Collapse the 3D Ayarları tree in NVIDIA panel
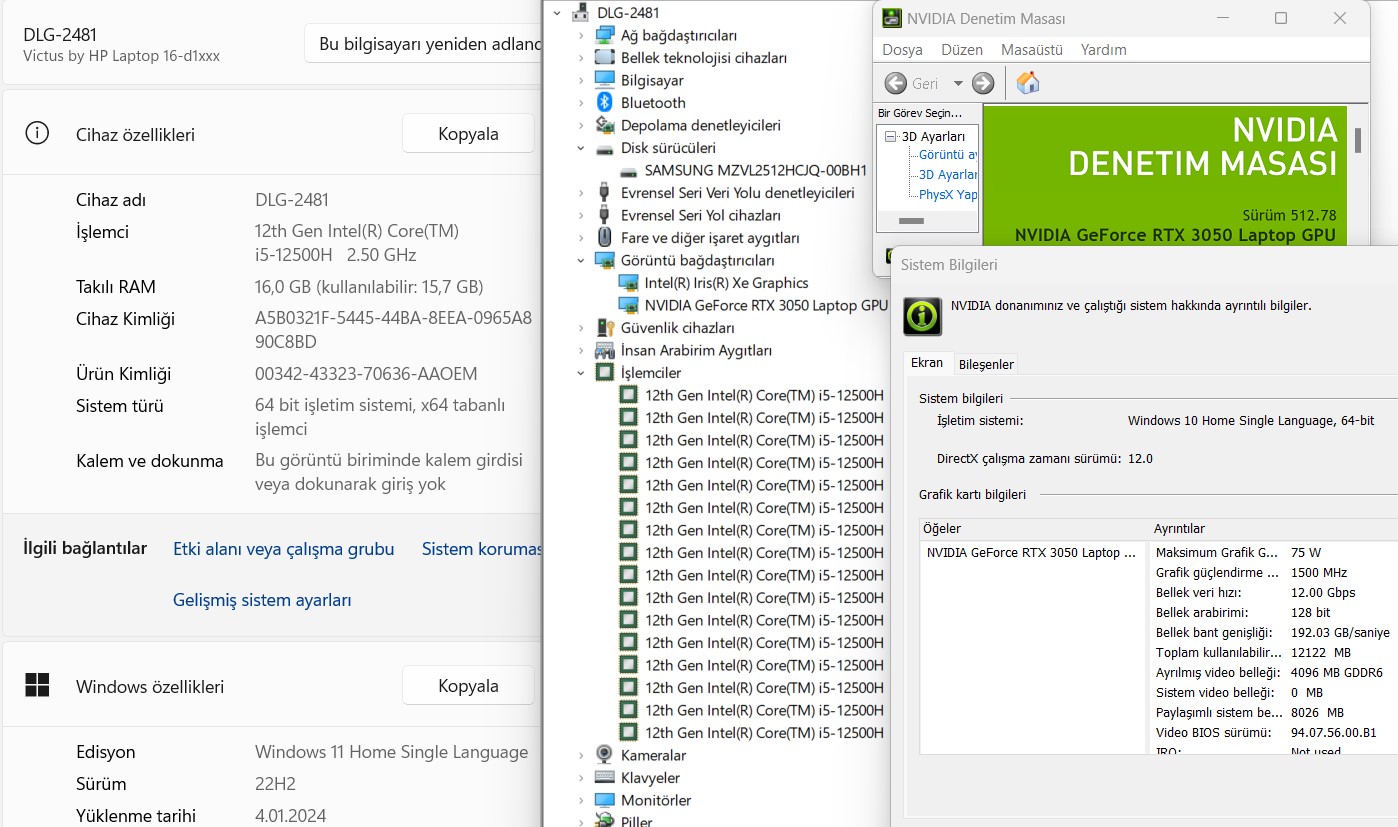1398x827 pixels. pos(891,136)
